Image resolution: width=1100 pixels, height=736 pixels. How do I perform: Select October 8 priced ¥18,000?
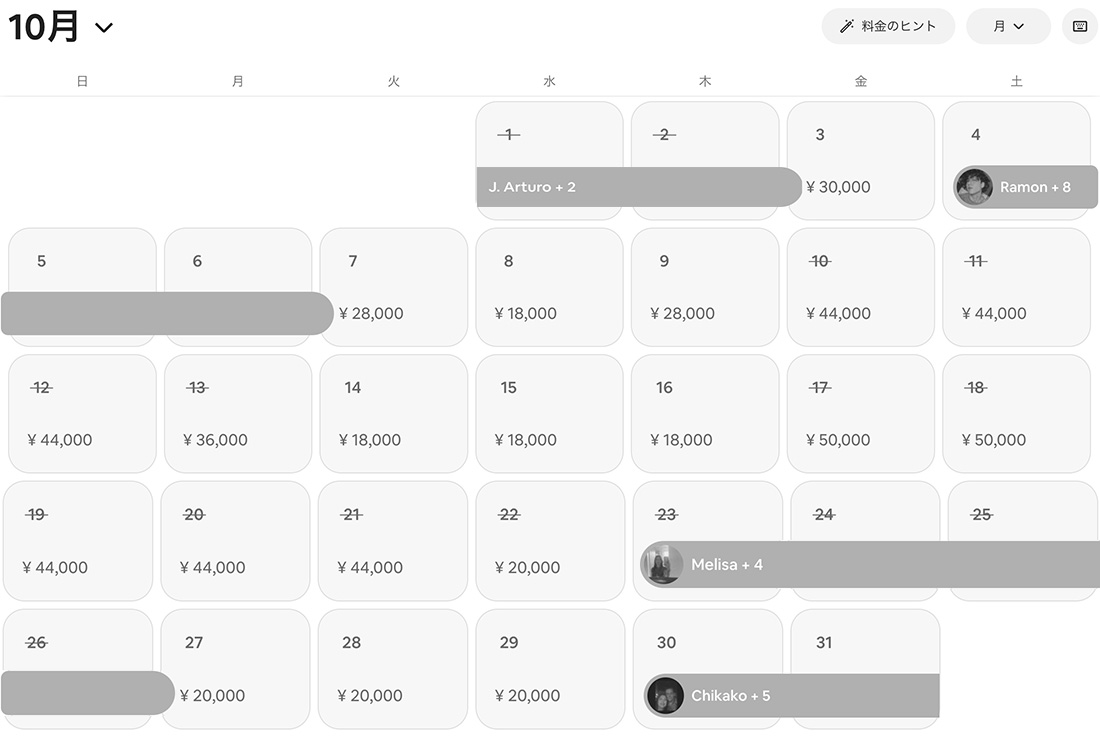[549, 287]
